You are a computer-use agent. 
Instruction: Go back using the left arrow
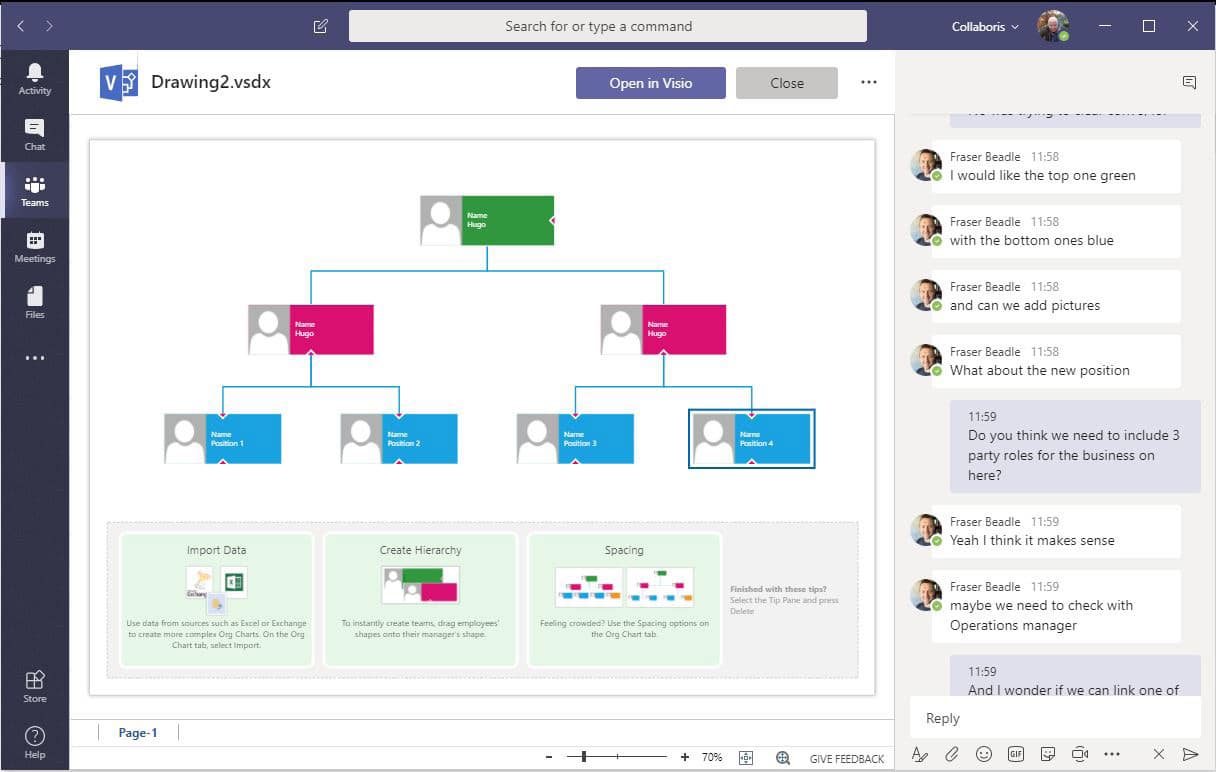click(x=20, y=26)
